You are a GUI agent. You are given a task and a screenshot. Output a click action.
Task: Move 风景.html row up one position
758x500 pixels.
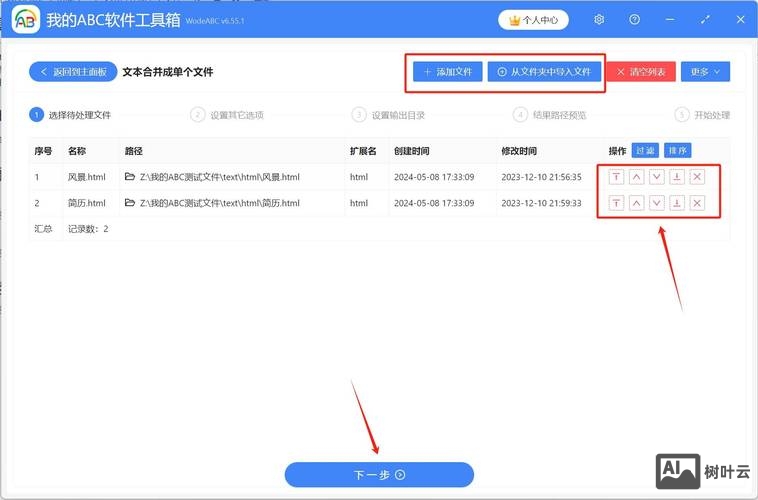pos(636,177)
